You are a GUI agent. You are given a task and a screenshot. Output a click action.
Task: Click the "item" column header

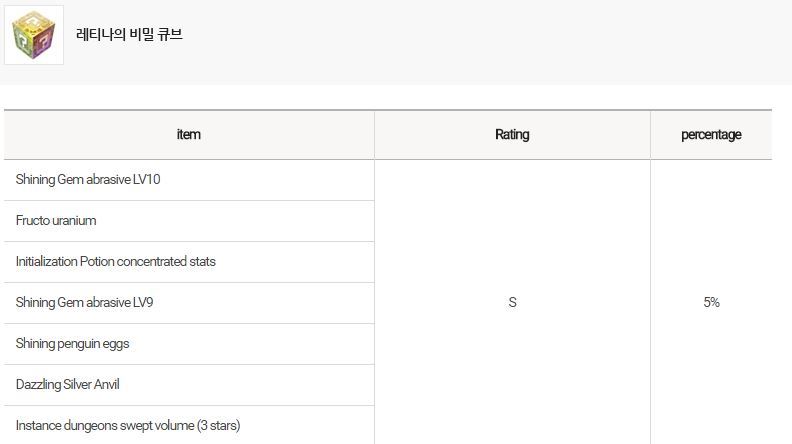[188, 135]
